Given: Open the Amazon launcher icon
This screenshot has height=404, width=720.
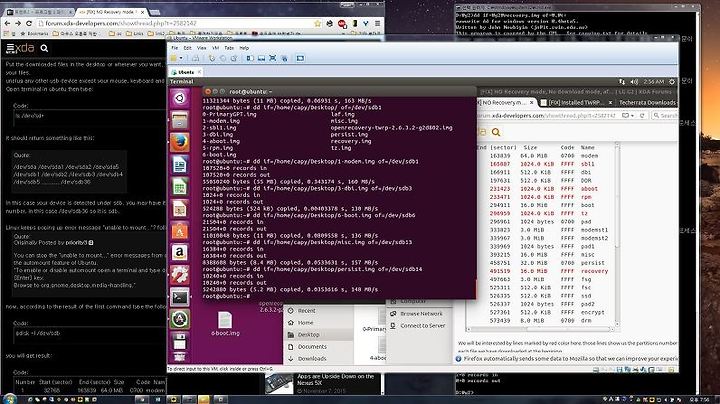Looking at the screenshot, I should tap(180, 253).
